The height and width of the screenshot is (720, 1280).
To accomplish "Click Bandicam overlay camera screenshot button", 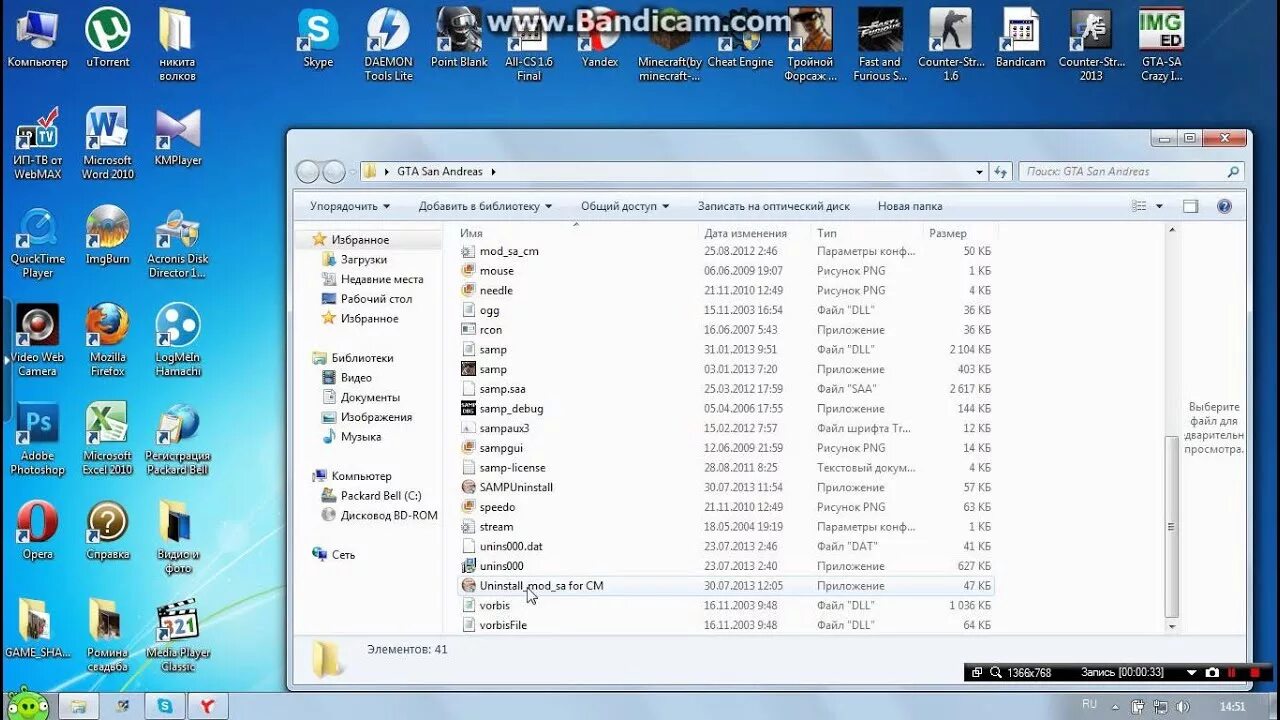I will pyautogui.click(x=1212, y=672).
